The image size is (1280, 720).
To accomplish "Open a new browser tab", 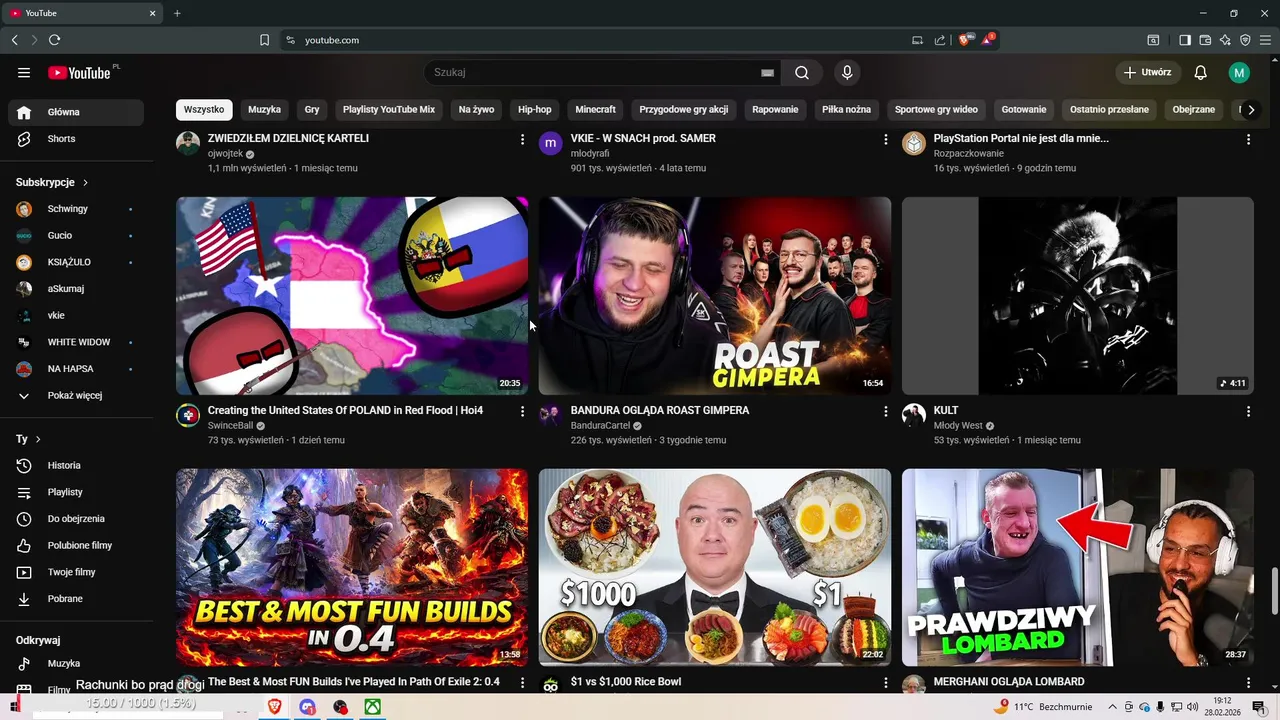I will tap(177, 13).
